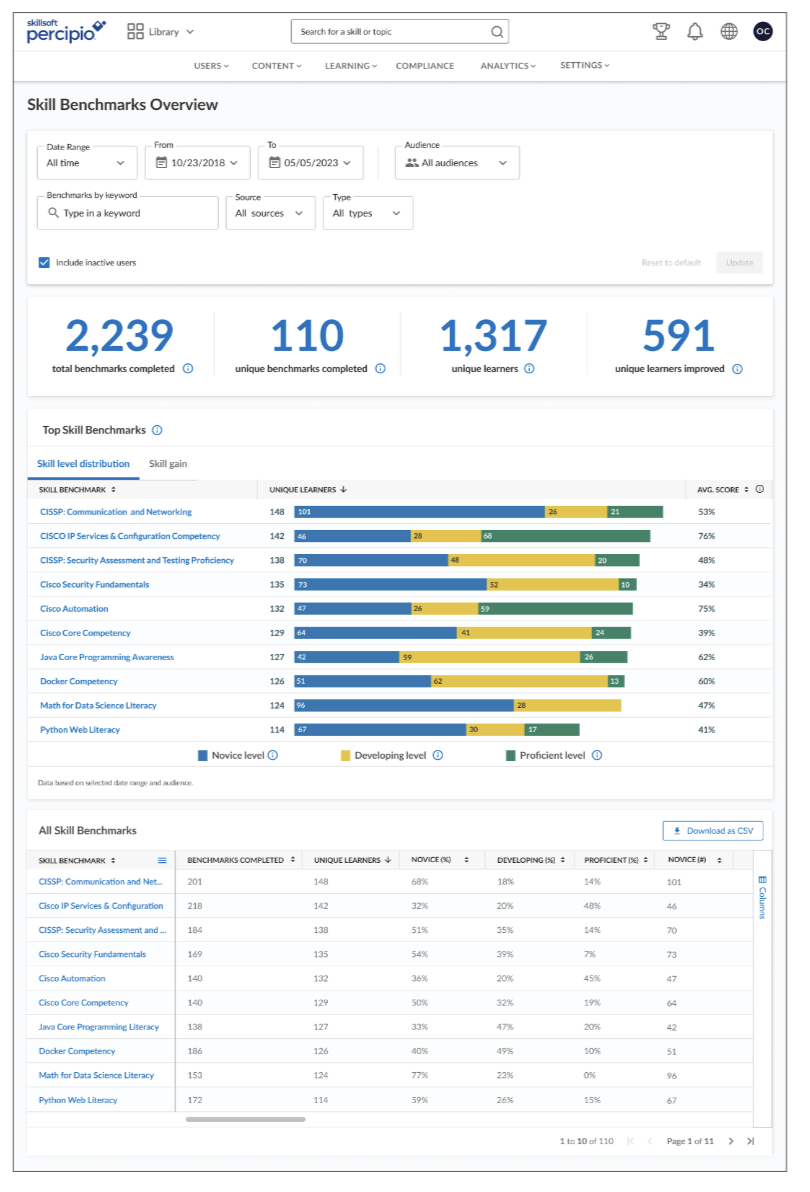Open the USERS menu
Viewport: 810px width, 1192px height.
point(211,66)
